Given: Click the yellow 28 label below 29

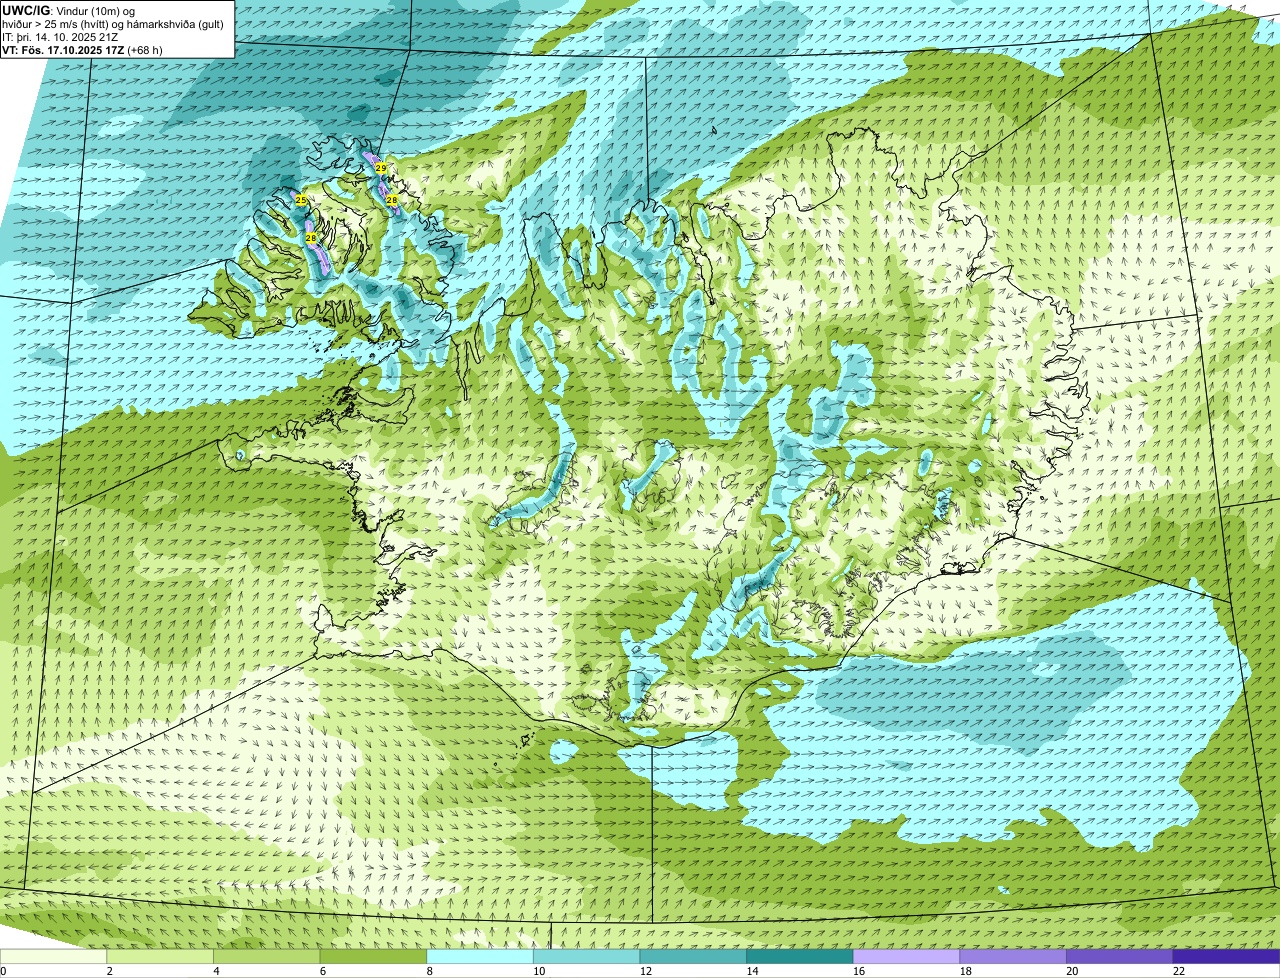Looking at the screenshot, I should [392, 200].
